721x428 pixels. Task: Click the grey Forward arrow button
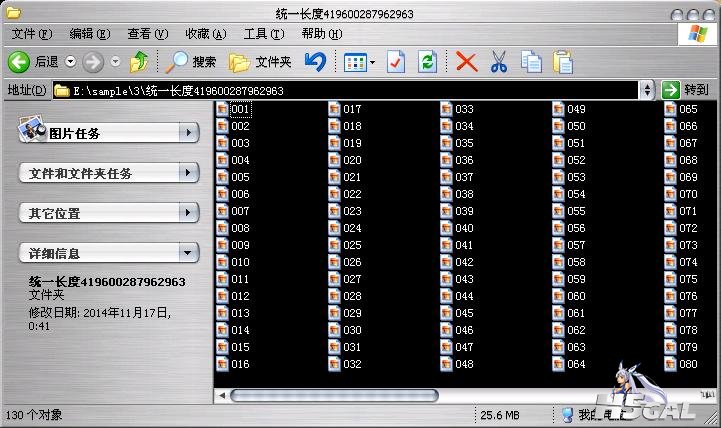(x=93, y=62)
